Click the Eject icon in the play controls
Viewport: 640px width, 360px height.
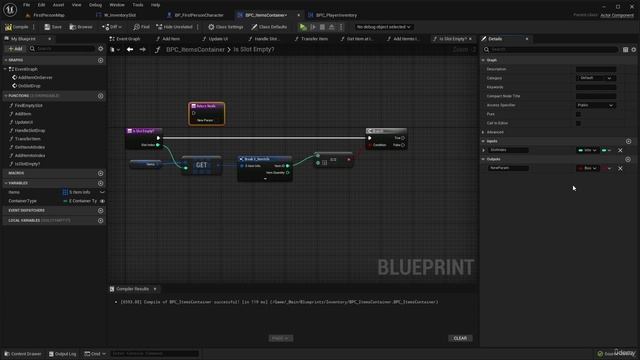point(332,27)
